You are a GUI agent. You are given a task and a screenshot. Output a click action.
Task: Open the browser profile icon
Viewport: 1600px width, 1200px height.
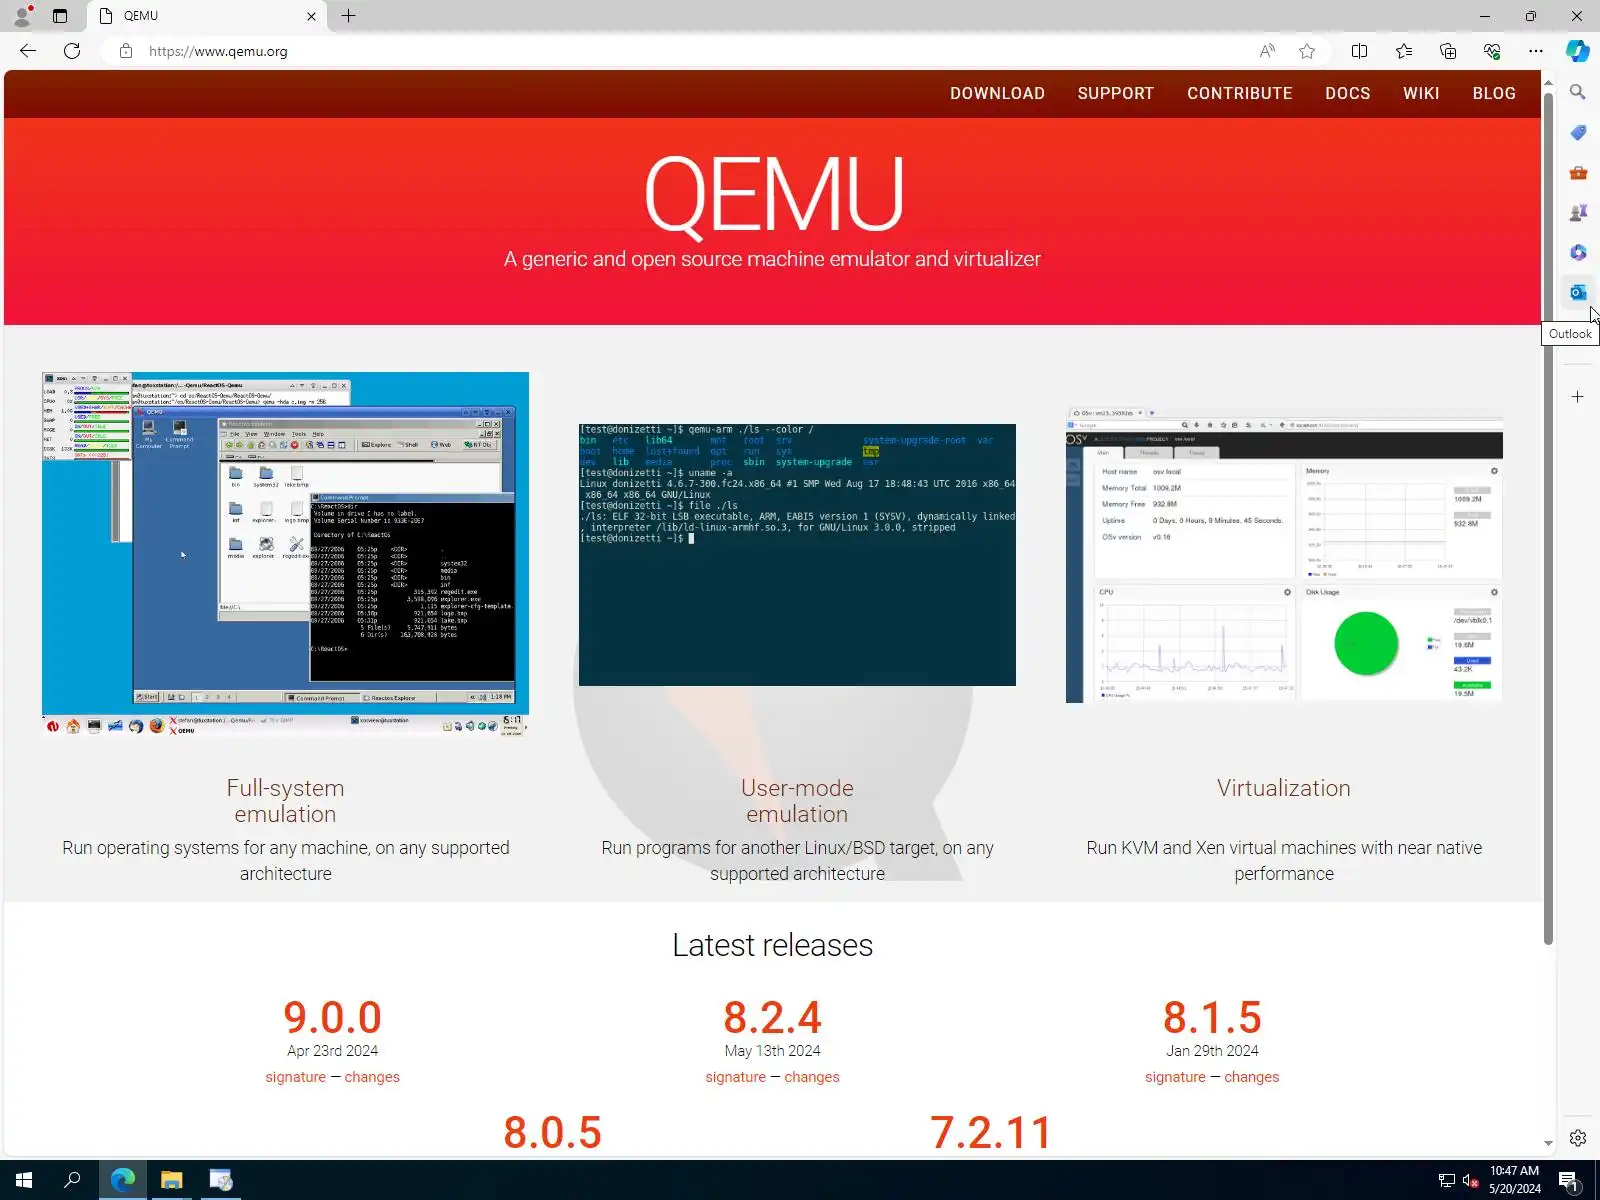(22, 16)
